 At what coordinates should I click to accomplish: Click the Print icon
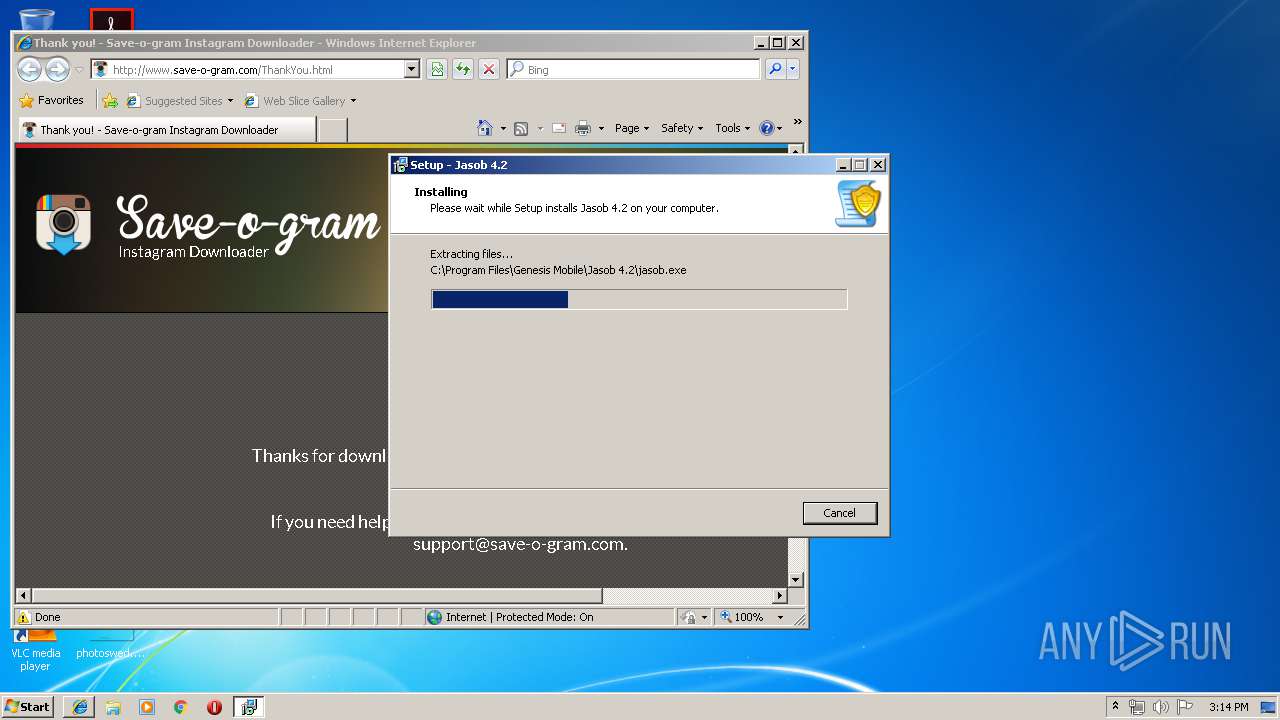click(584, 128)
